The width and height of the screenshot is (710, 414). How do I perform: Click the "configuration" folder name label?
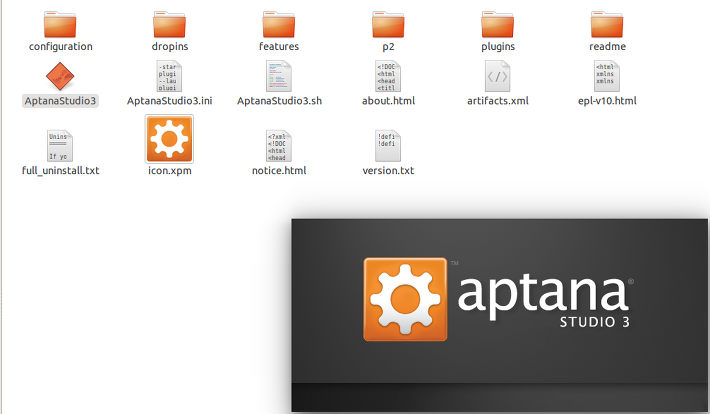(61, 46)
